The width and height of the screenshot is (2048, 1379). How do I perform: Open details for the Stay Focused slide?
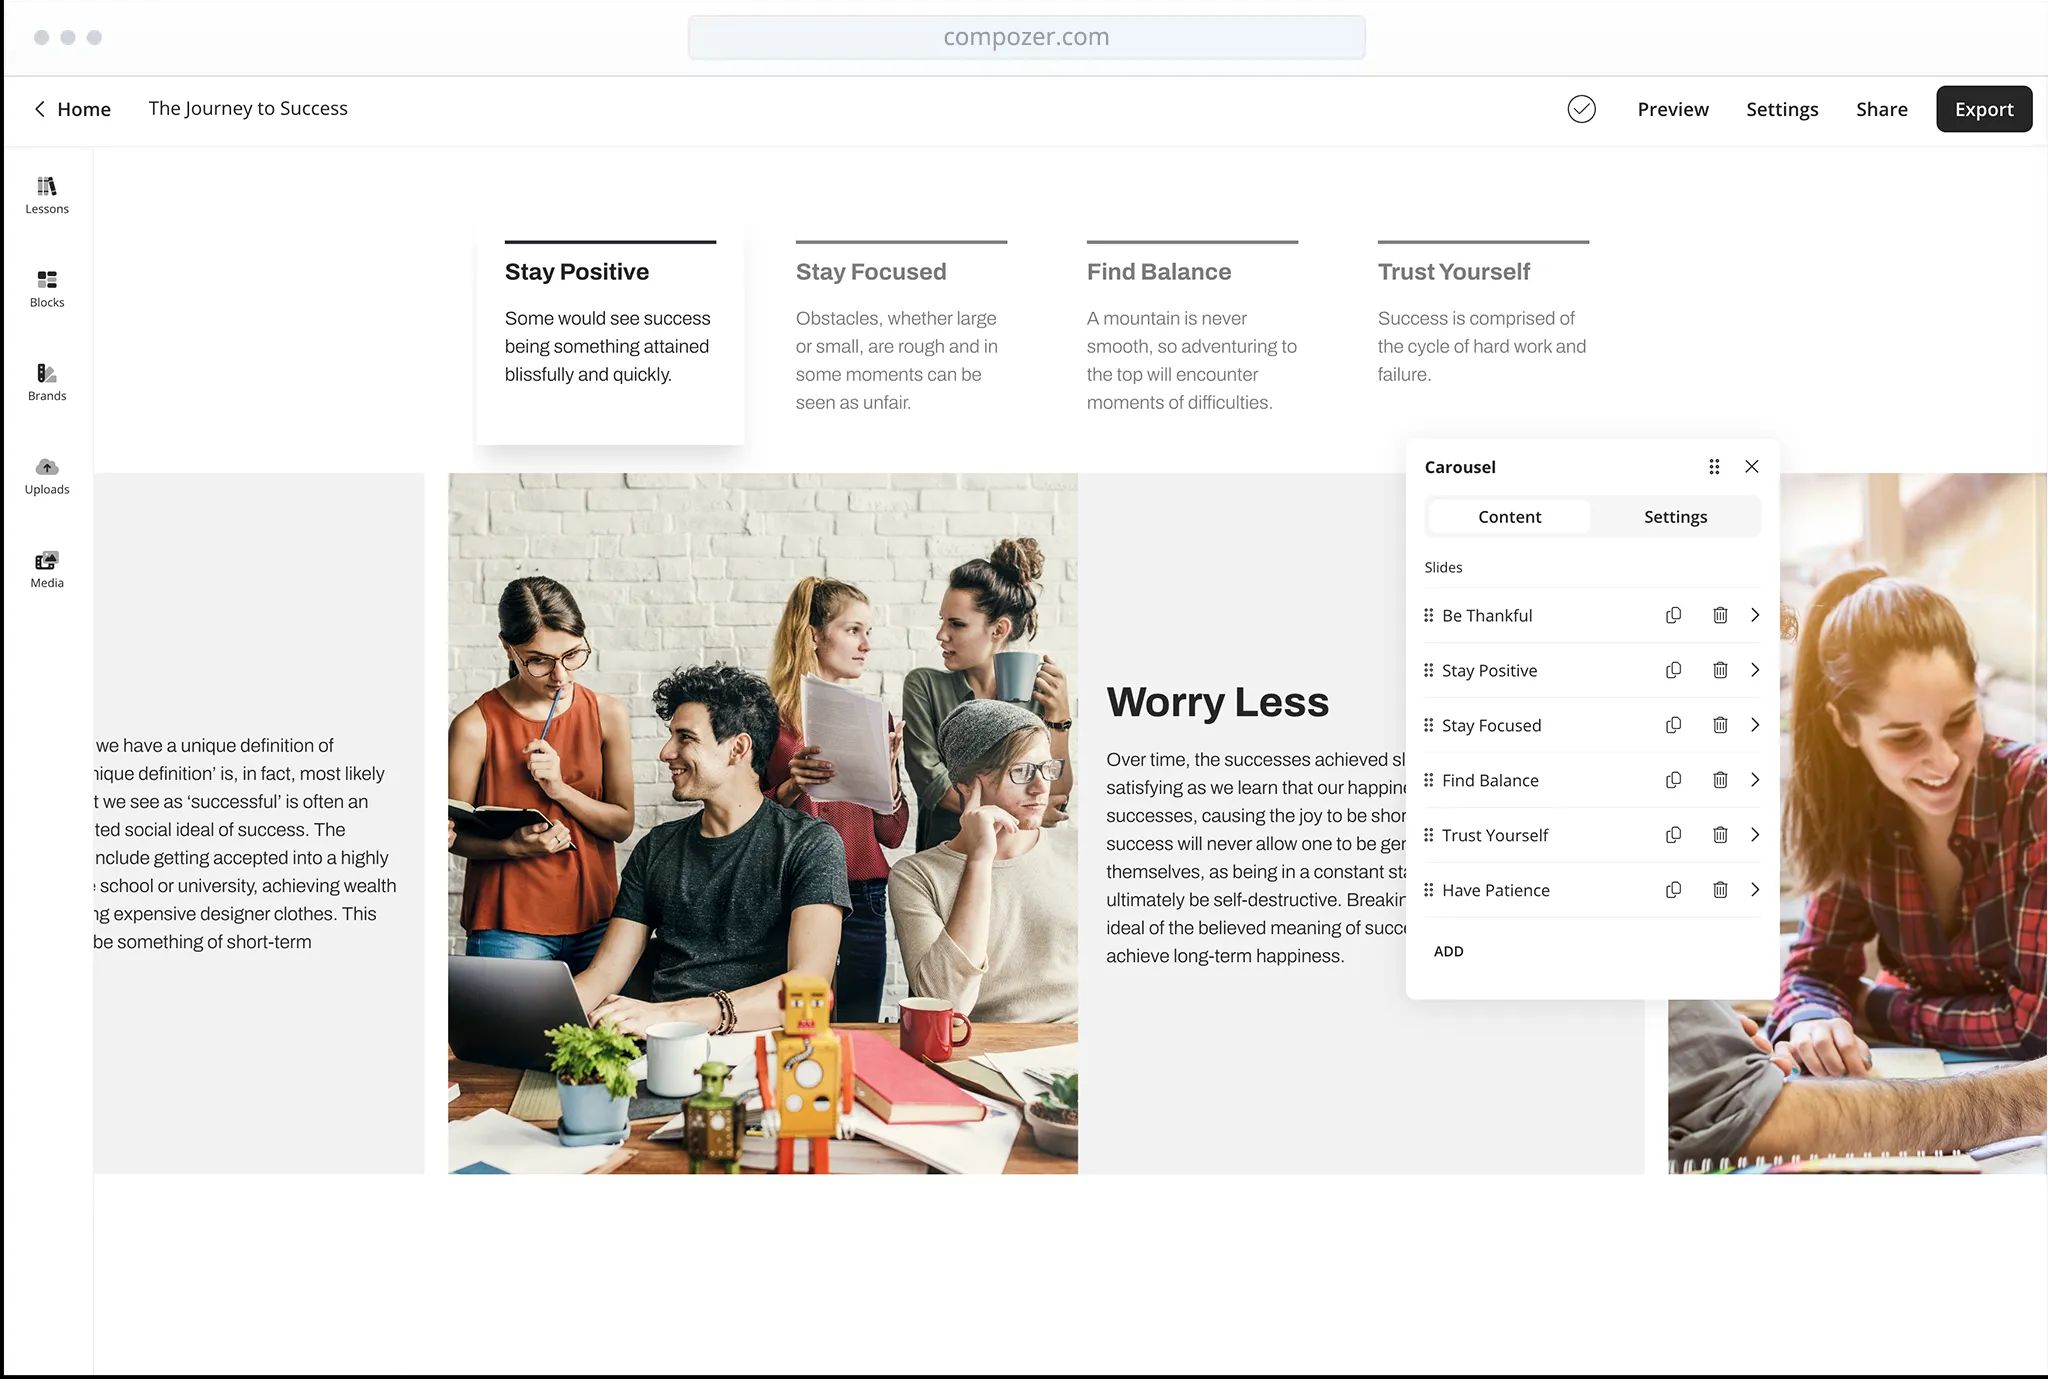1755,725
